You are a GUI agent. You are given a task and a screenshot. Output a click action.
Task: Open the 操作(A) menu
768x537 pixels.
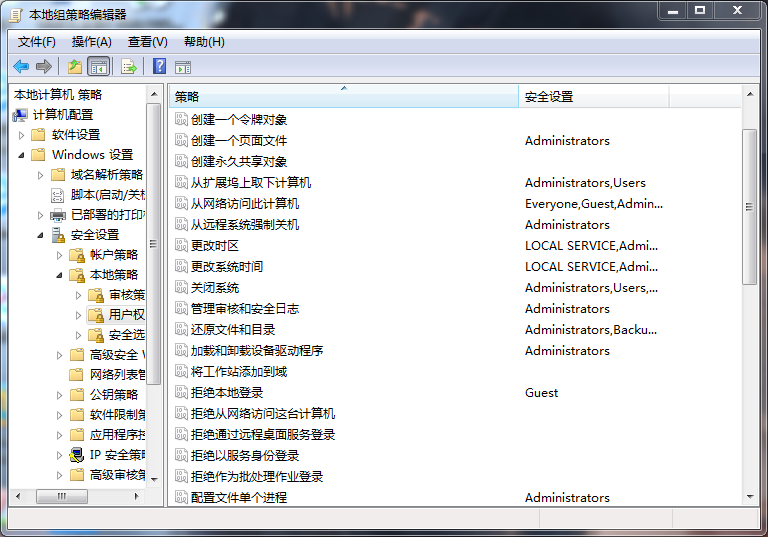point(92,42)
